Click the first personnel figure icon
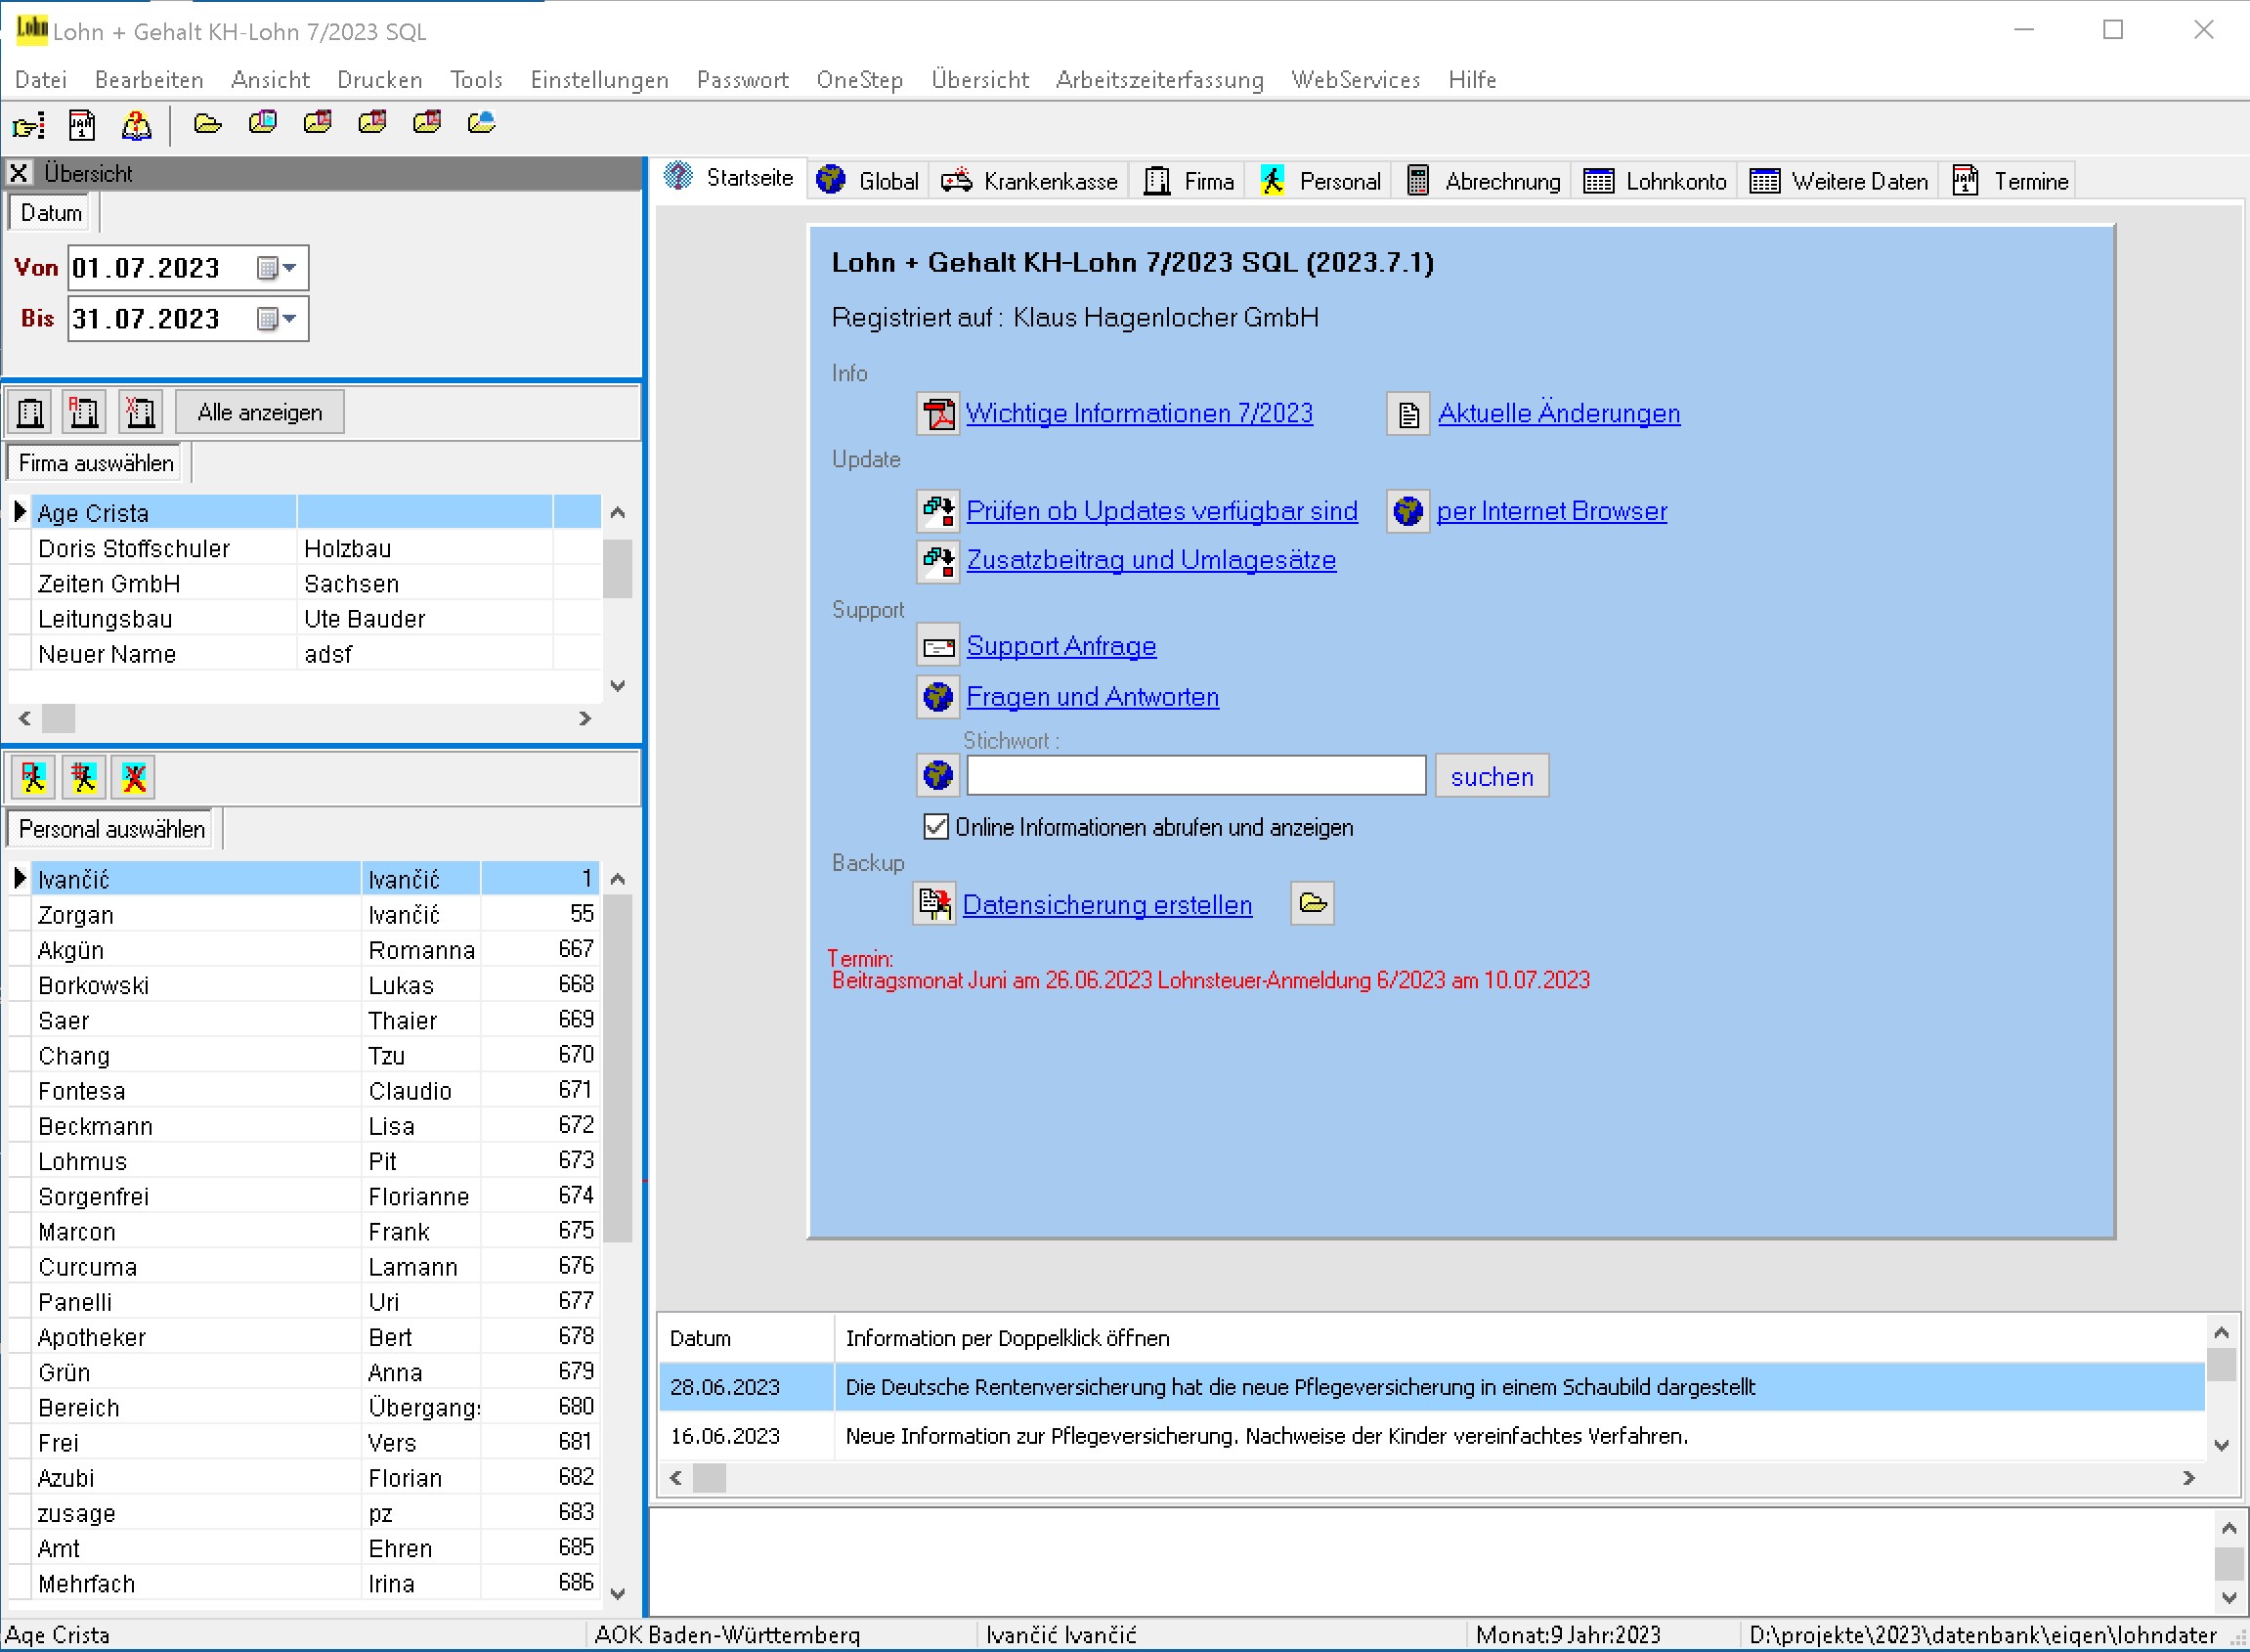 [x=33, y=777]
